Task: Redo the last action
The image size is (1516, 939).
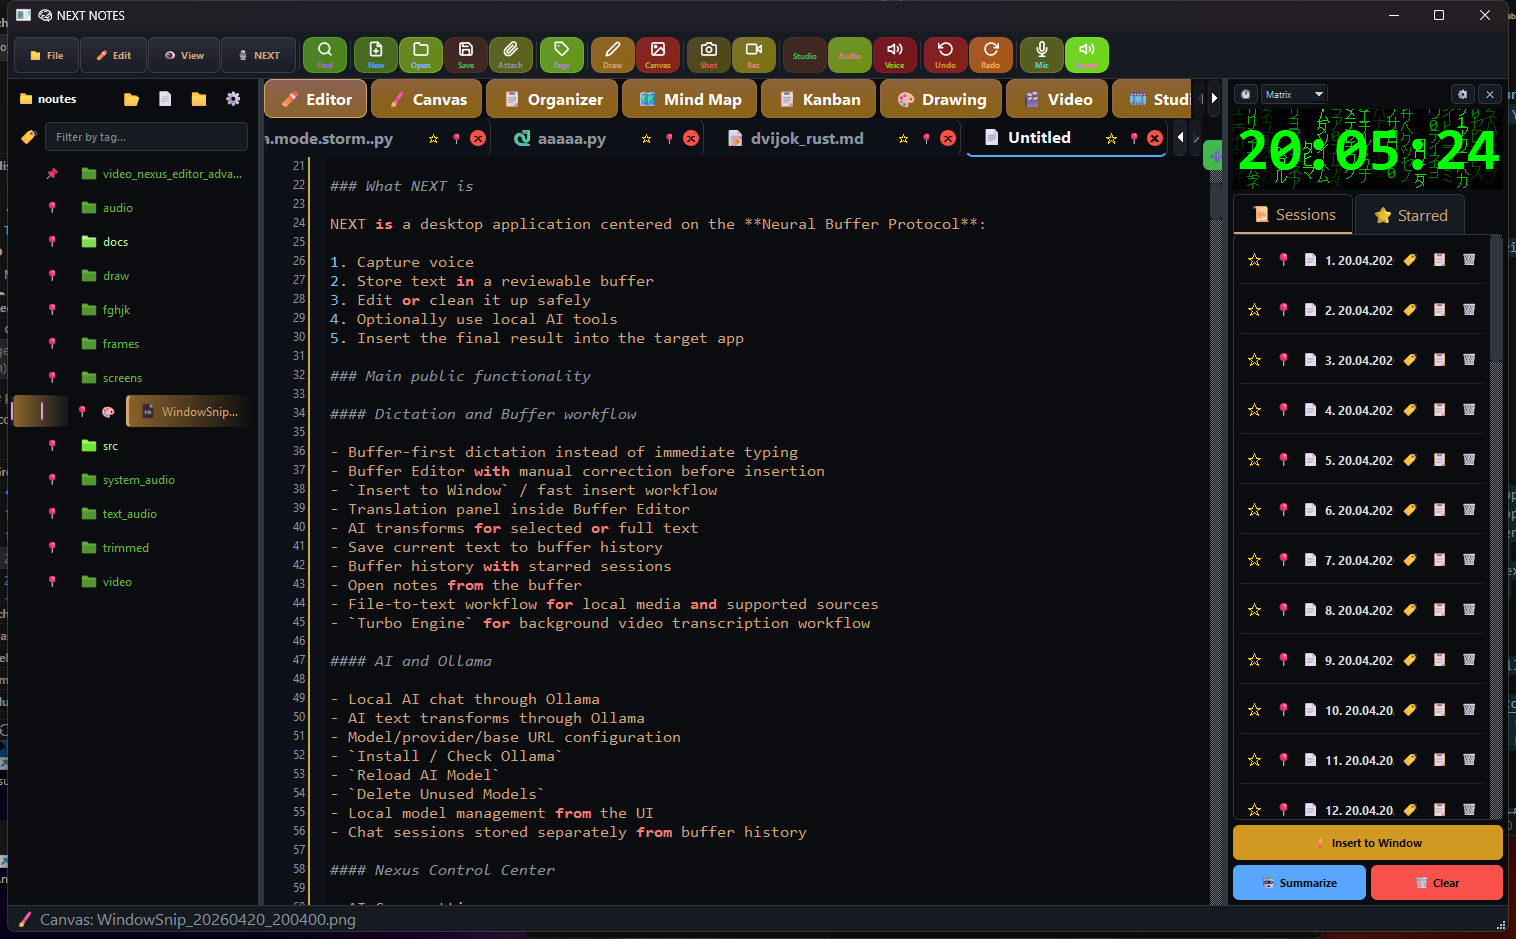Action: [x=991, y=54]
